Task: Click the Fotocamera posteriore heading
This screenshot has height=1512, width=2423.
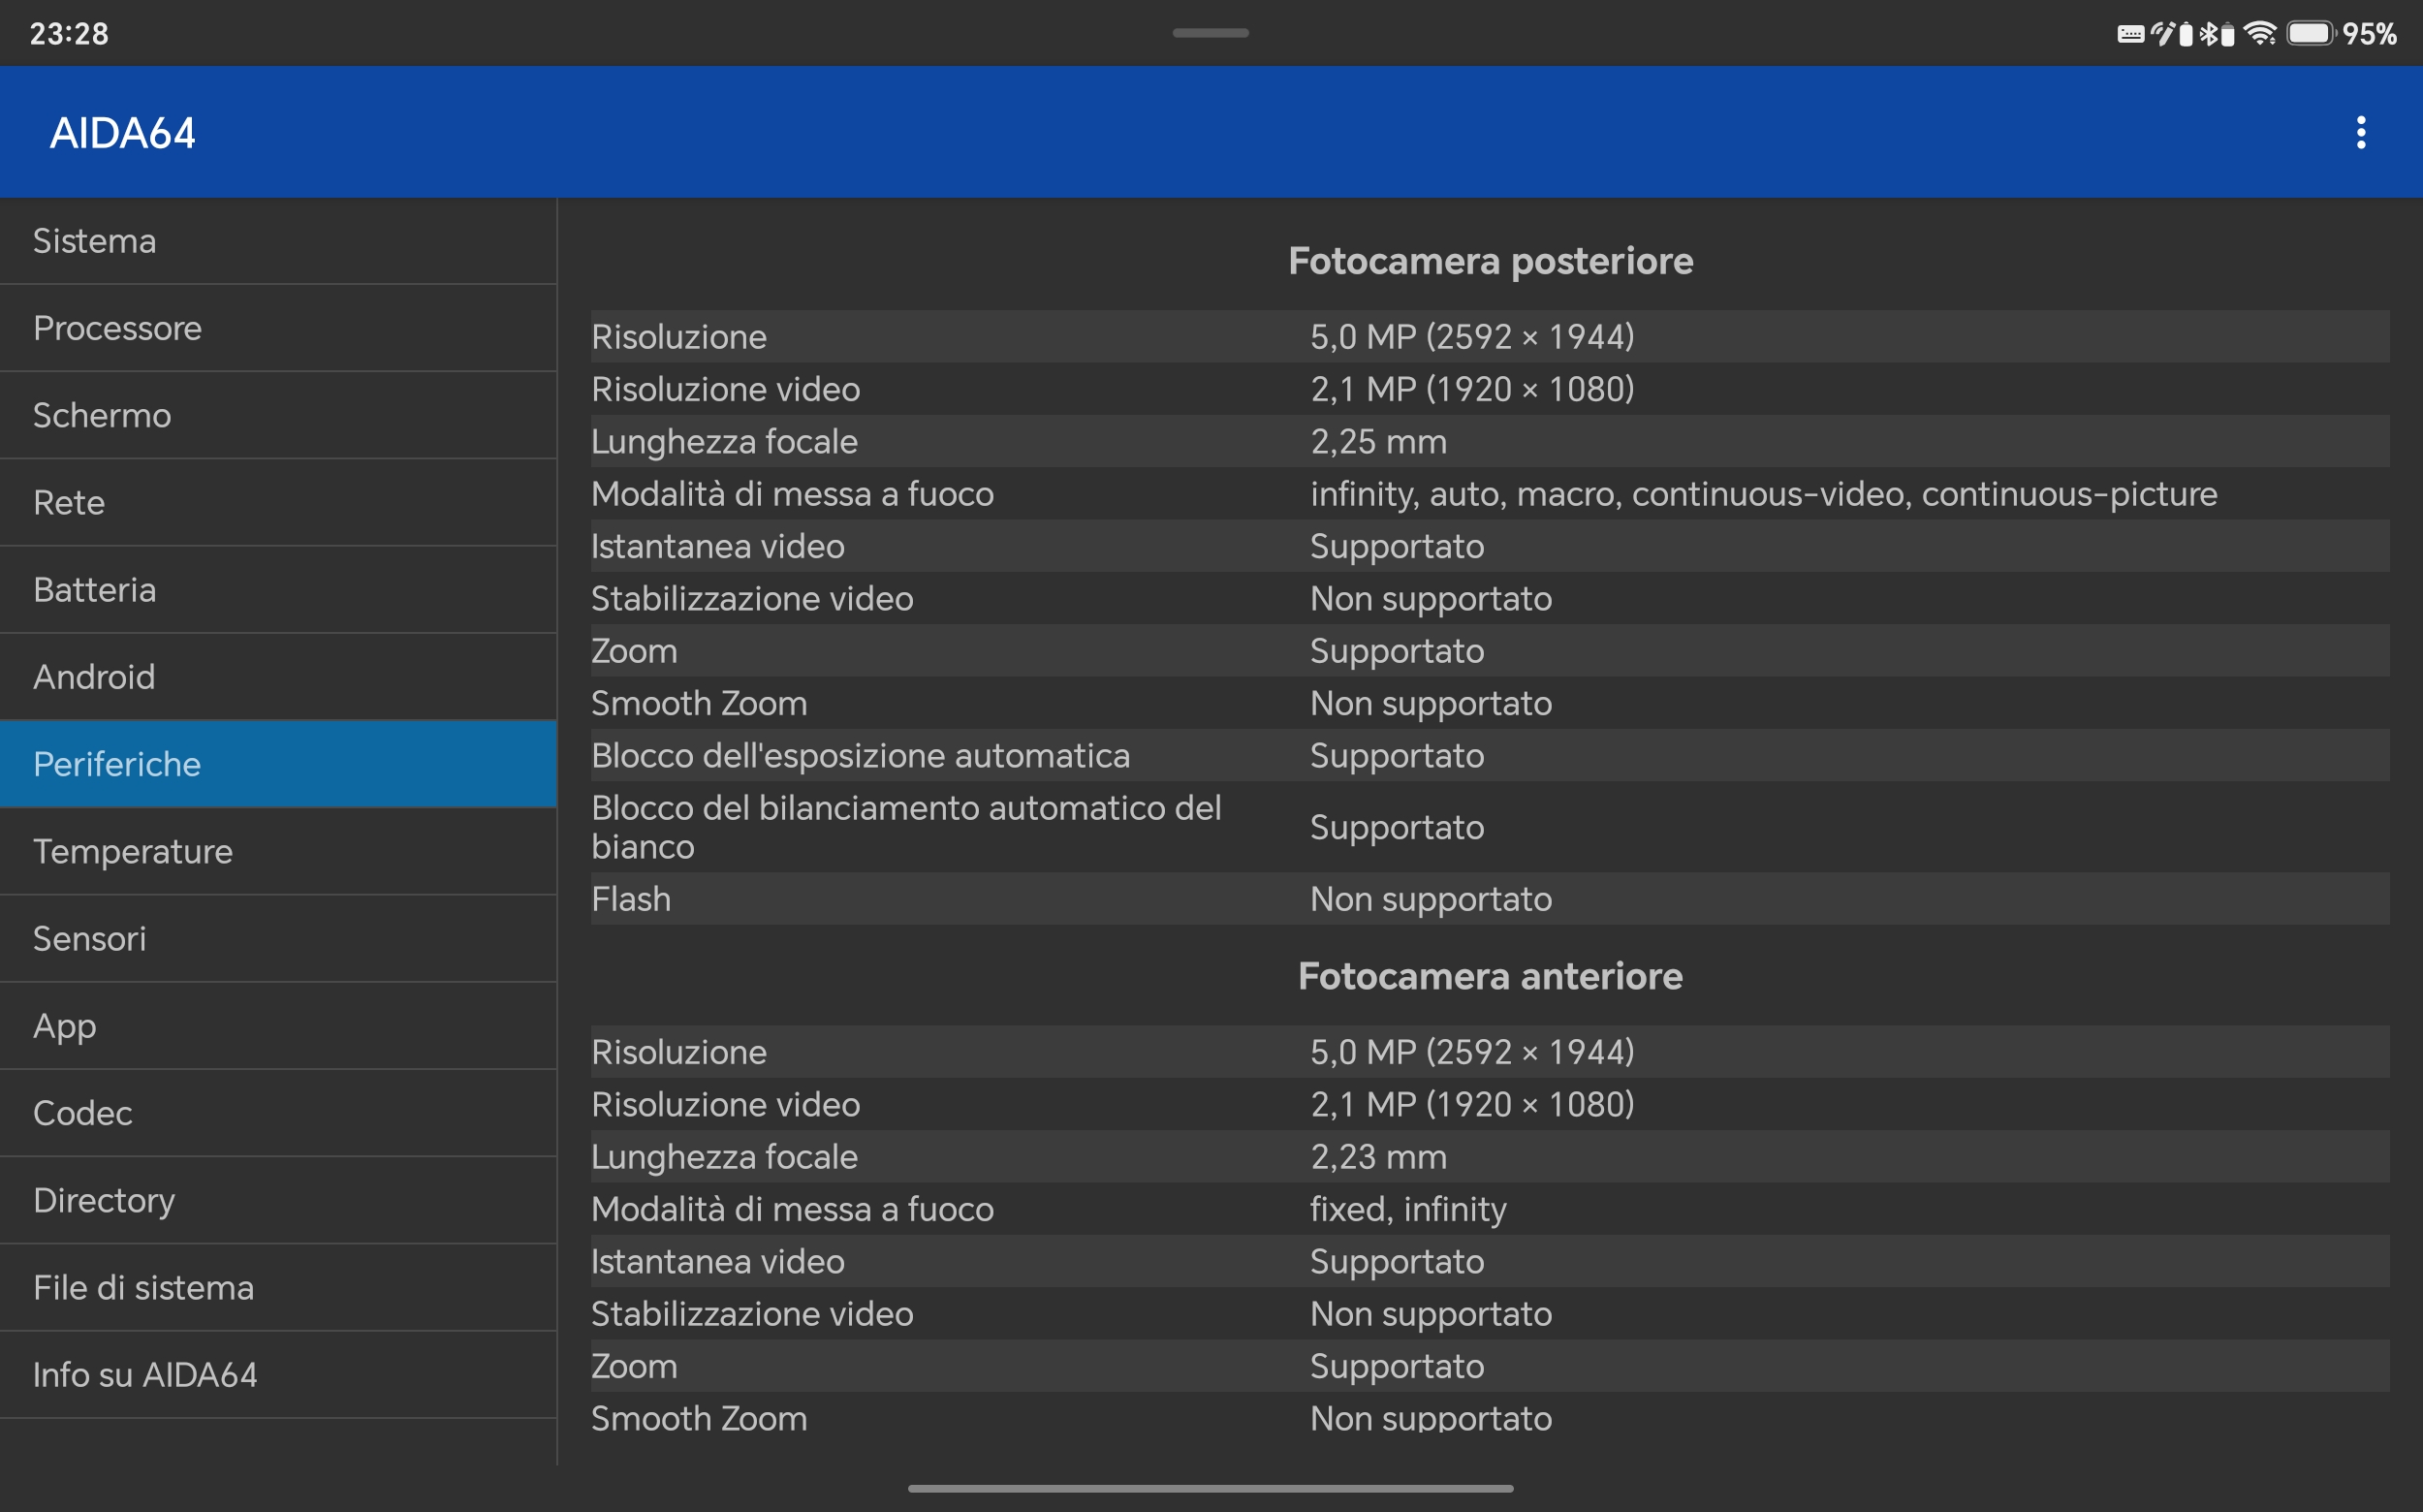Action: click(x=1490, y=261)
